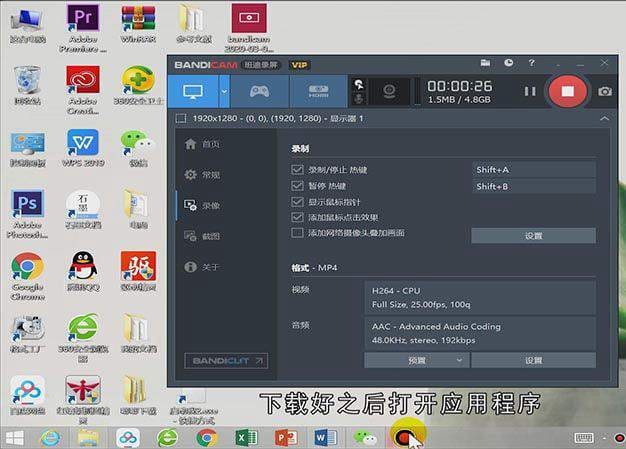This screenshot has width=626, height=449.
Task: Open WinRAR desktop shortcut
Action: [138, 24]
